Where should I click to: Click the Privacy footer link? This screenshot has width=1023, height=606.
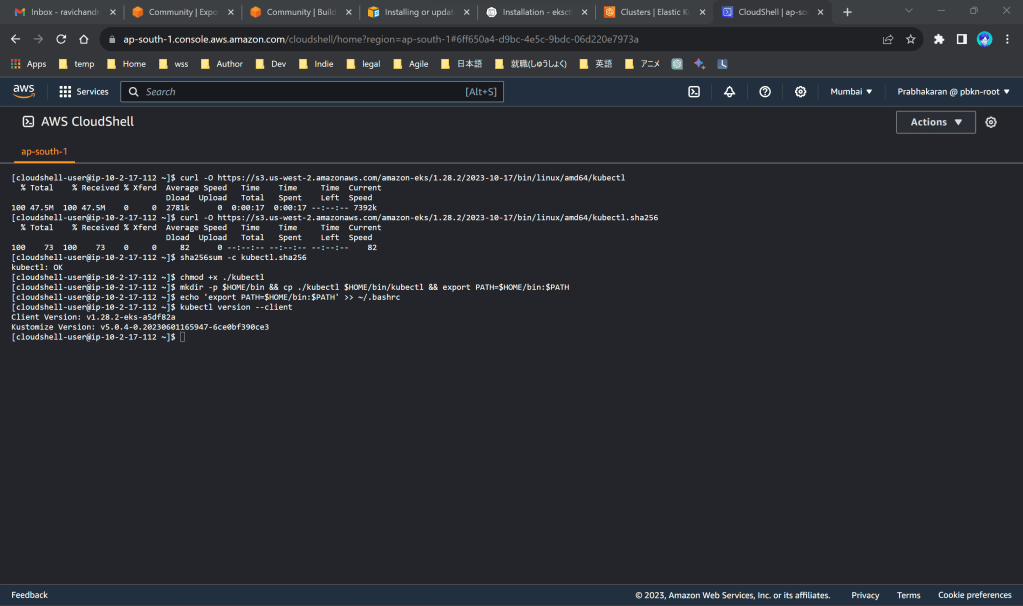(x=865, y=595)
